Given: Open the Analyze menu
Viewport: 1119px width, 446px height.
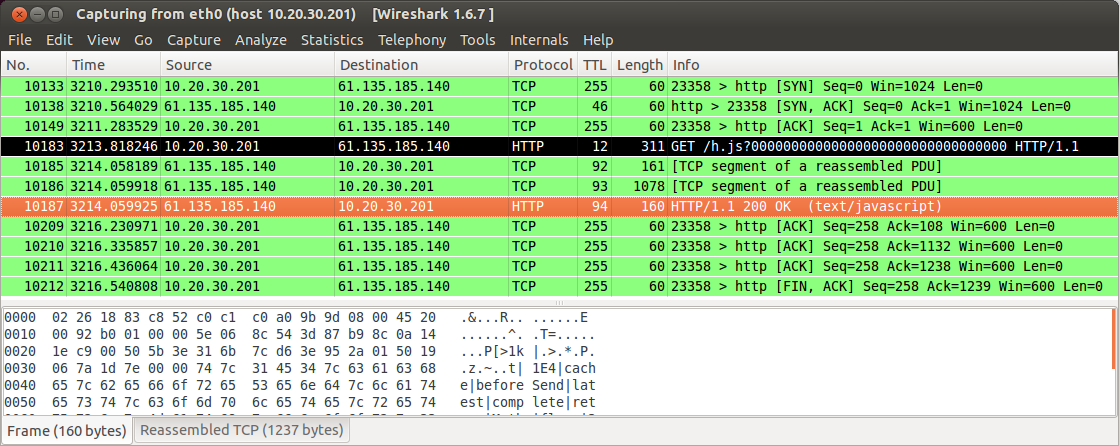Looking at the screenshot, I should (260, 40).
